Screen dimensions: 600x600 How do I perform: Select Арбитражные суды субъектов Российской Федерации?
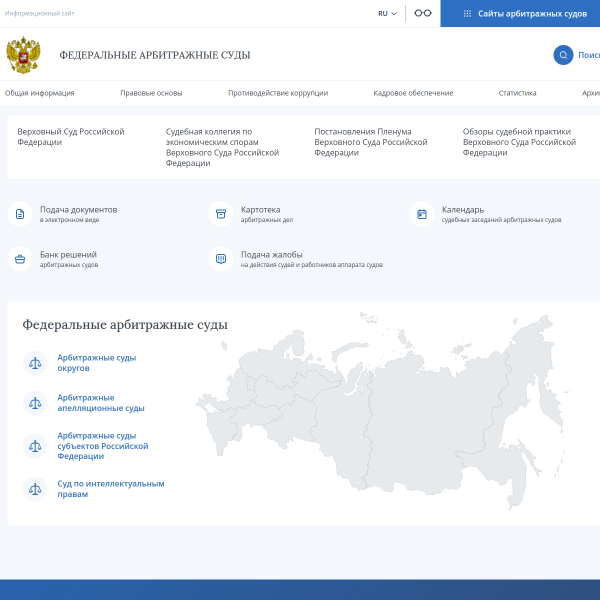click(103, 446)
